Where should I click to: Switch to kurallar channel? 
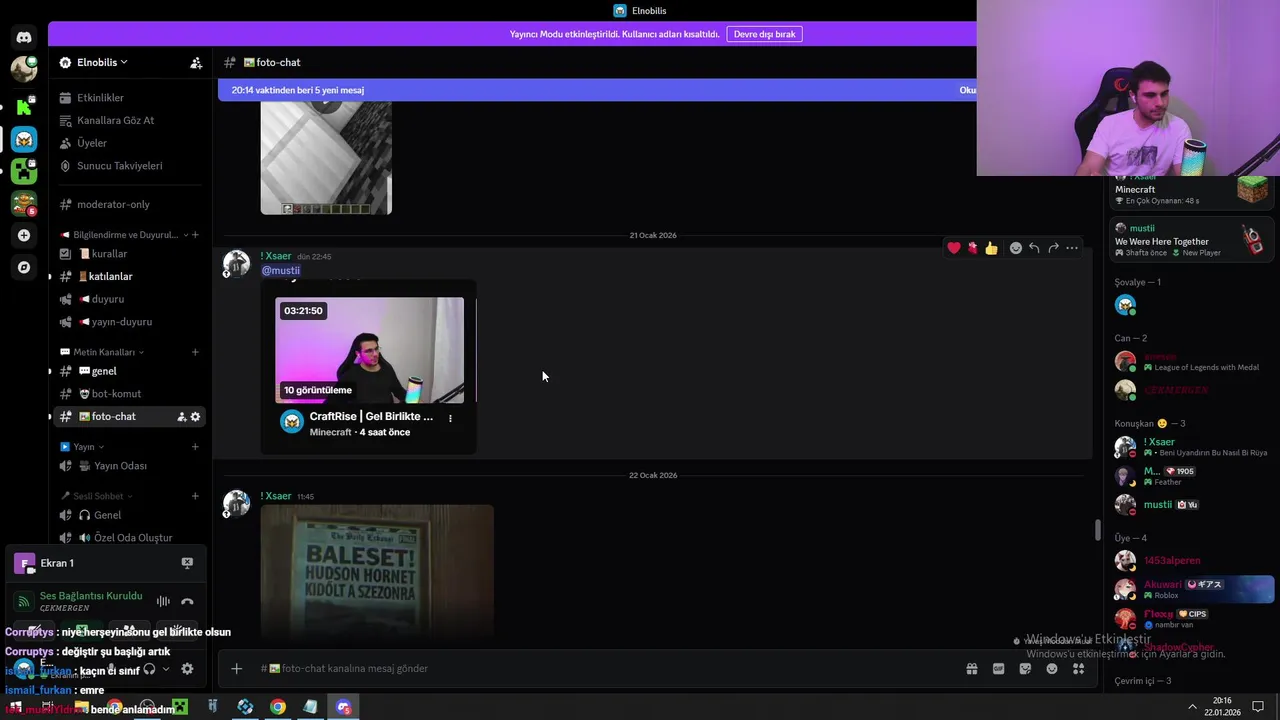click(128, 254)
